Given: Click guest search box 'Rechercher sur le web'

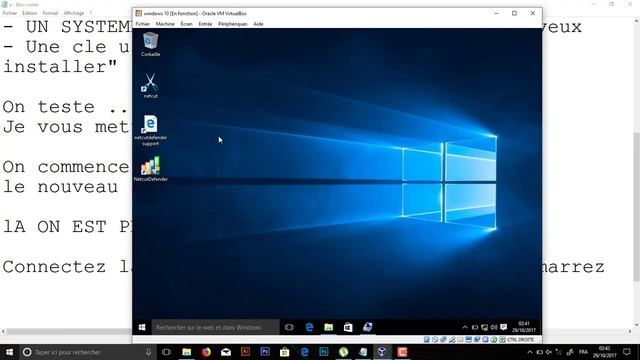Looking at the screenshot, I should coord(216,327).
